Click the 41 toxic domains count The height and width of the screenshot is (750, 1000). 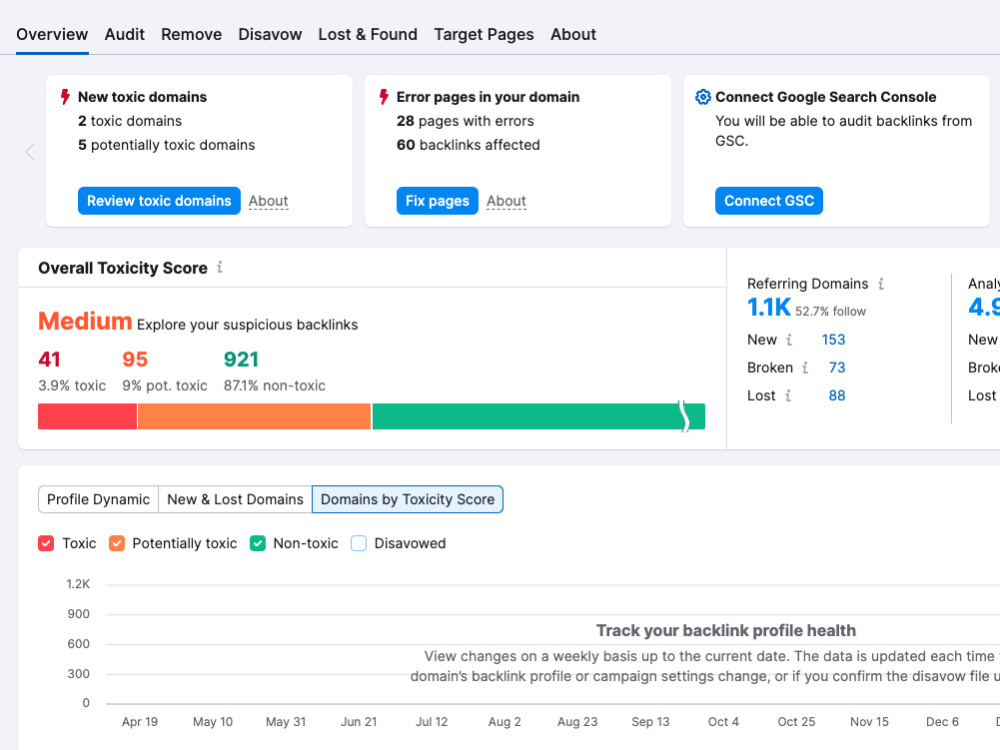pos(49,360)
